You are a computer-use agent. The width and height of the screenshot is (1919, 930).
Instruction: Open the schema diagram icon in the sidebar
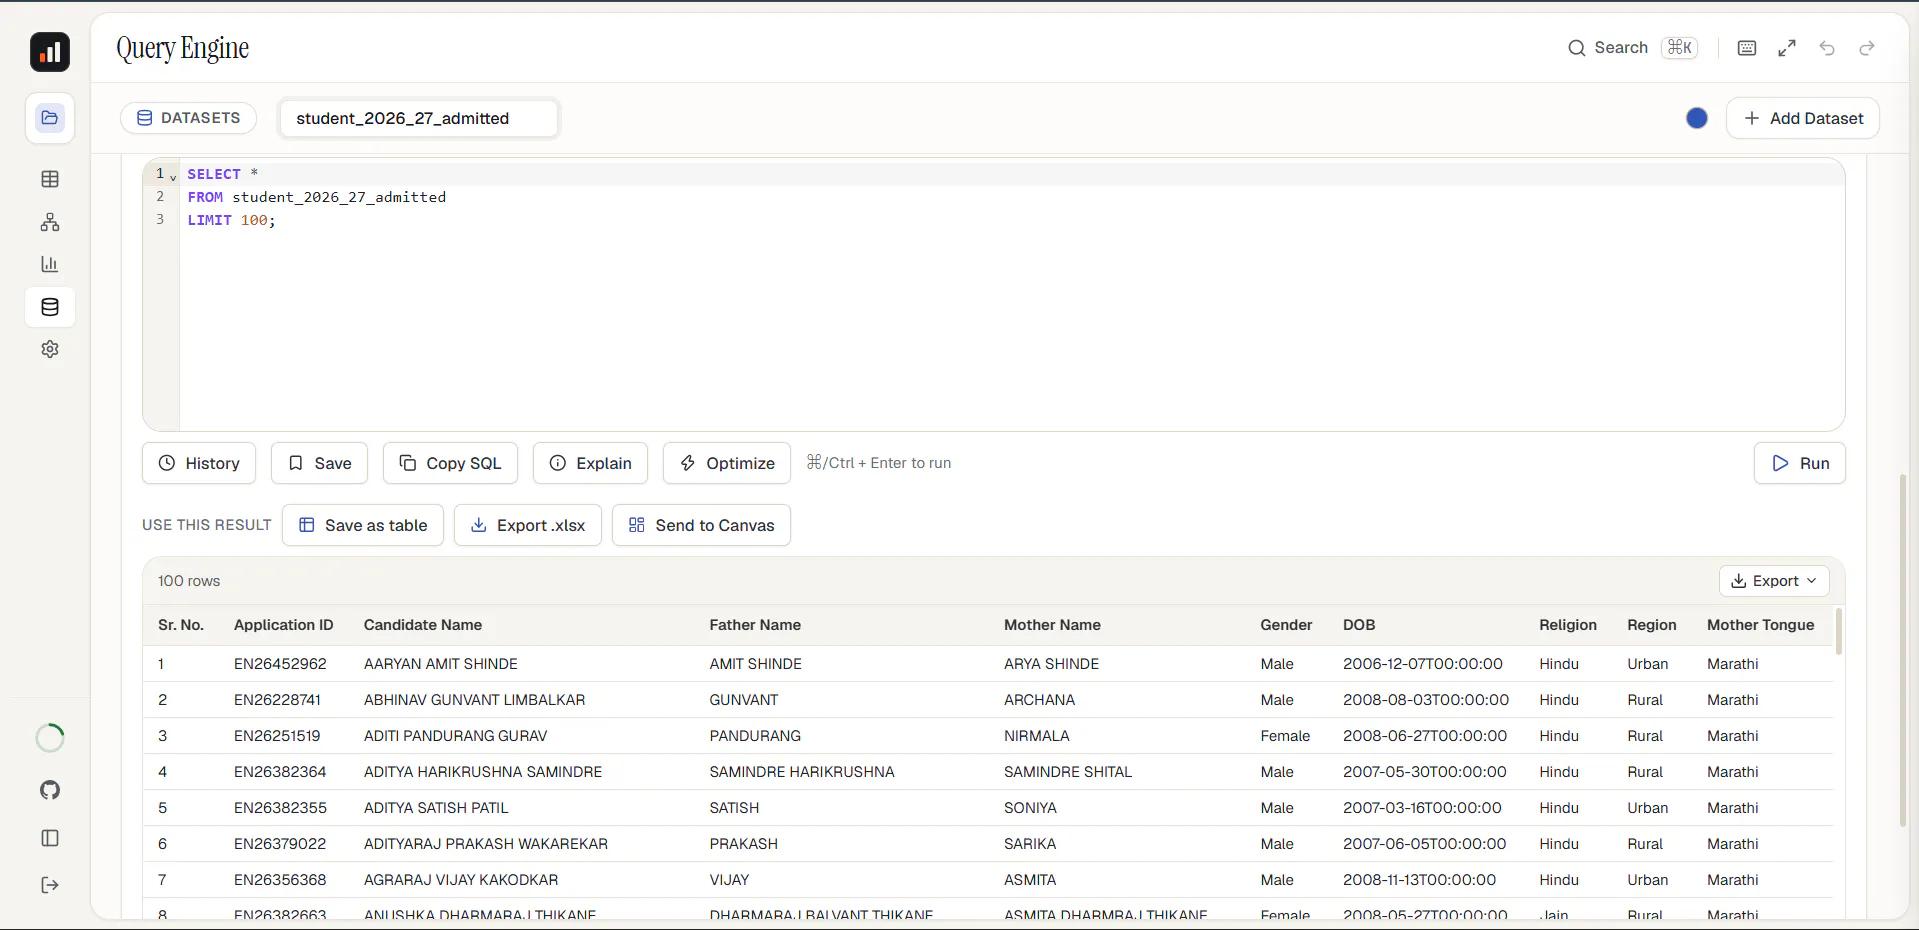tap(50, 222)
